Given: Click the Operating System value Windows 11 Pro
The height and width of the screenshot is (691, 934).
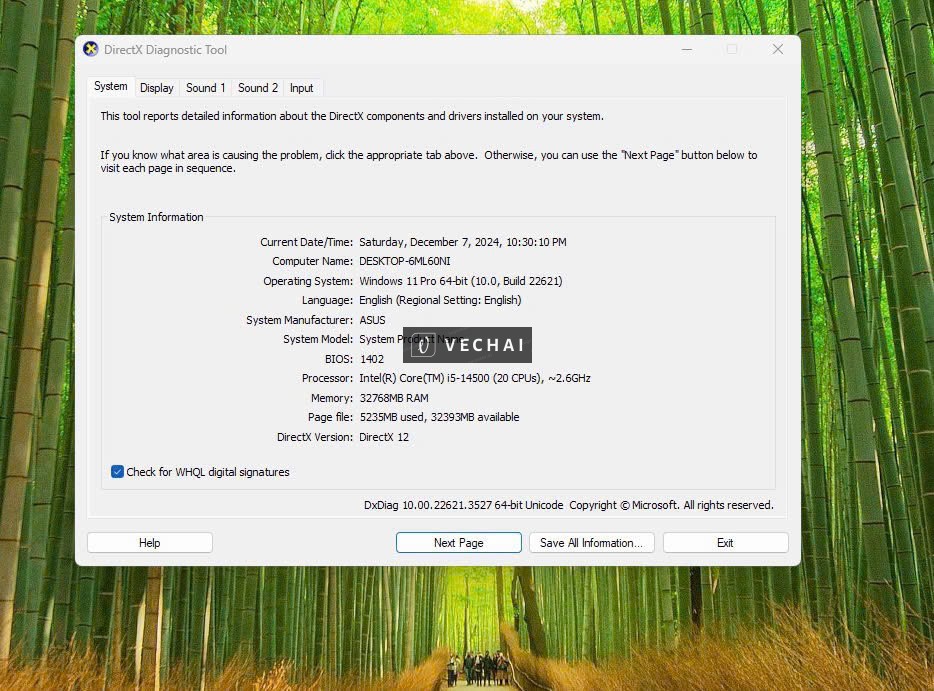Looking at the screenshot, I should coord(460,281).
